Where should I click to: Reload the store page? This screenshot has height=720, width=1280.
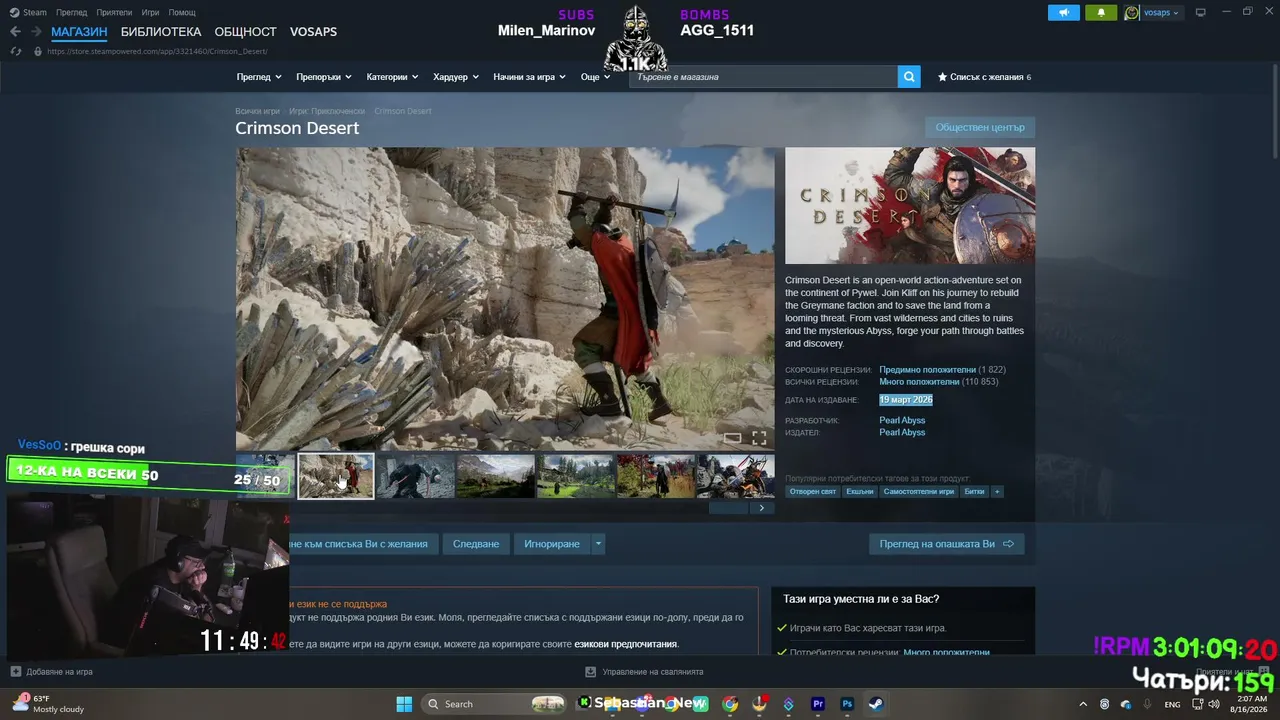[15, 51]
